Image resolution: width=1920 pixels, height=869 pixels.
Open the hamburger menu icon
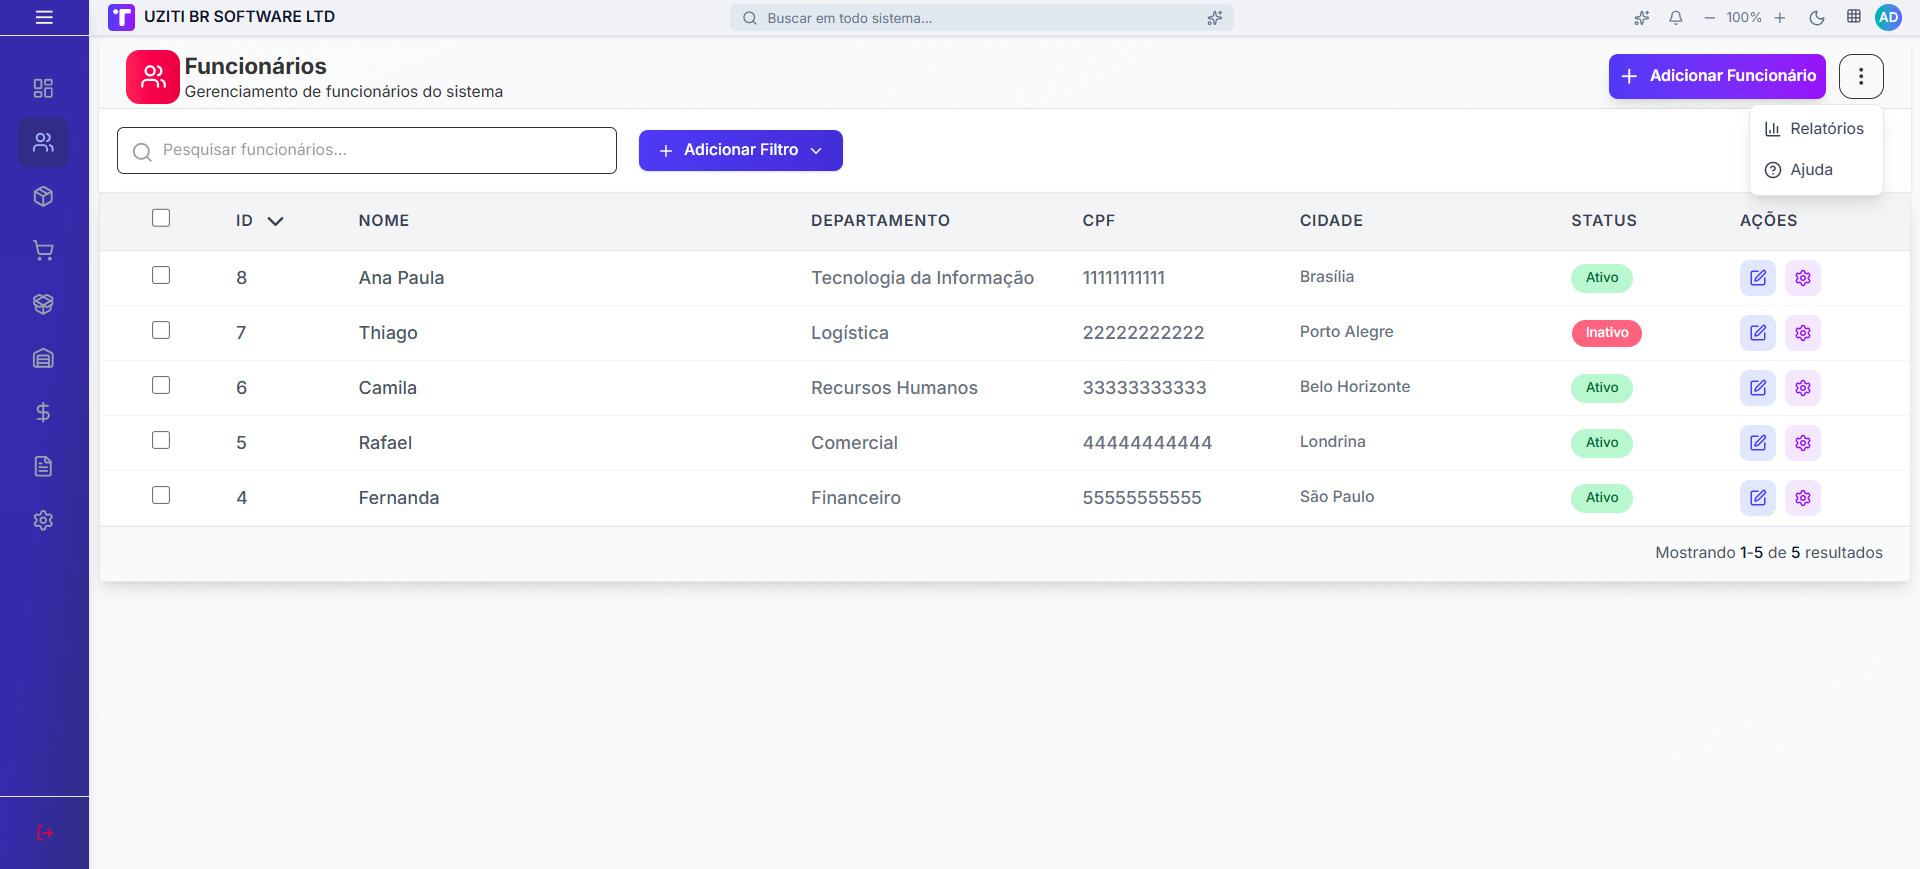pyautogui.click(x=44, y=17)
